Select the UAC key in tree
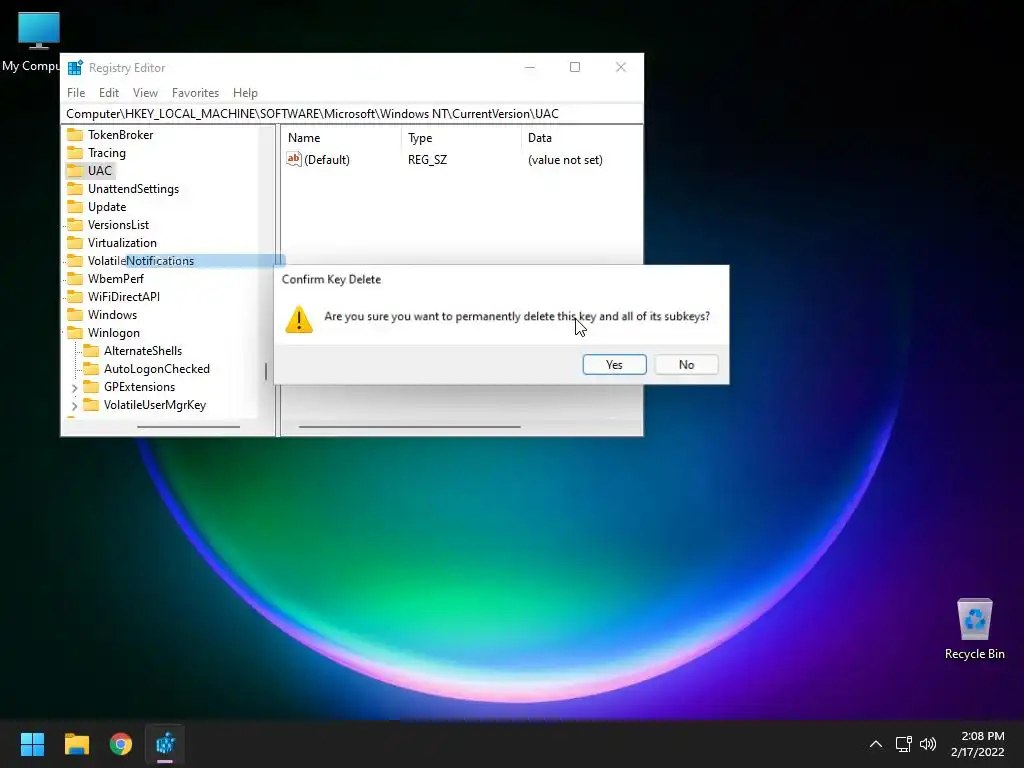 (x=99, y=170)
